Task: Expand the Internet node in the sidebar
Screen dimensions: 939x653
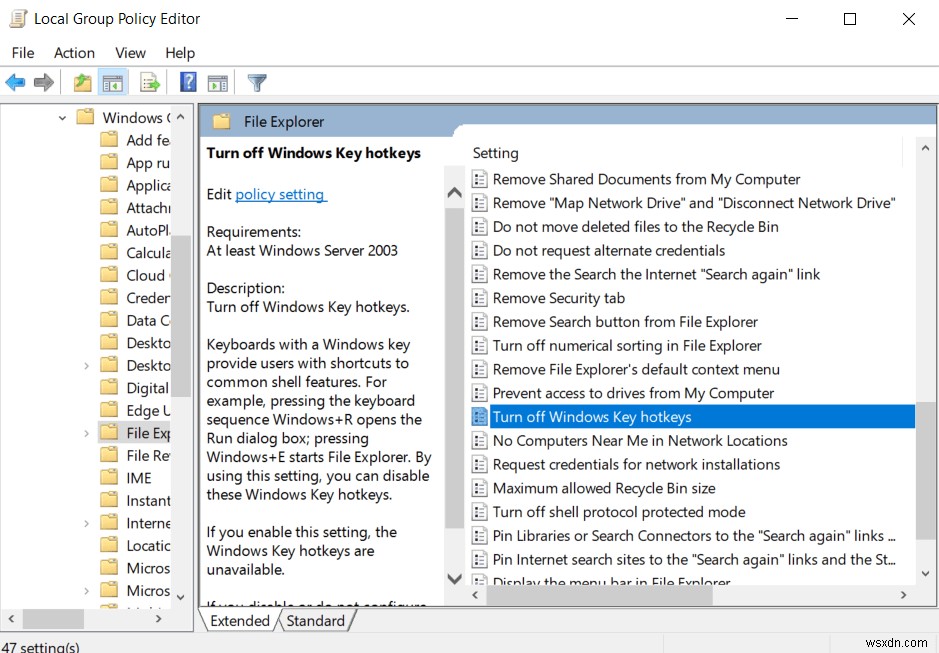Action: 86,522
